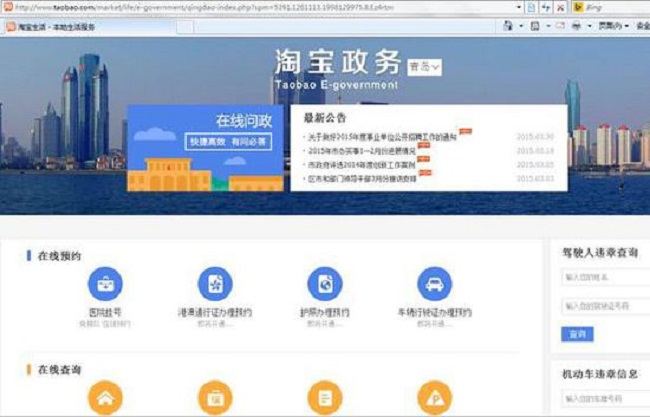This screenshot has height=417, width=650.
Task: Click the page favicon in the address bar
Action: 8,7
